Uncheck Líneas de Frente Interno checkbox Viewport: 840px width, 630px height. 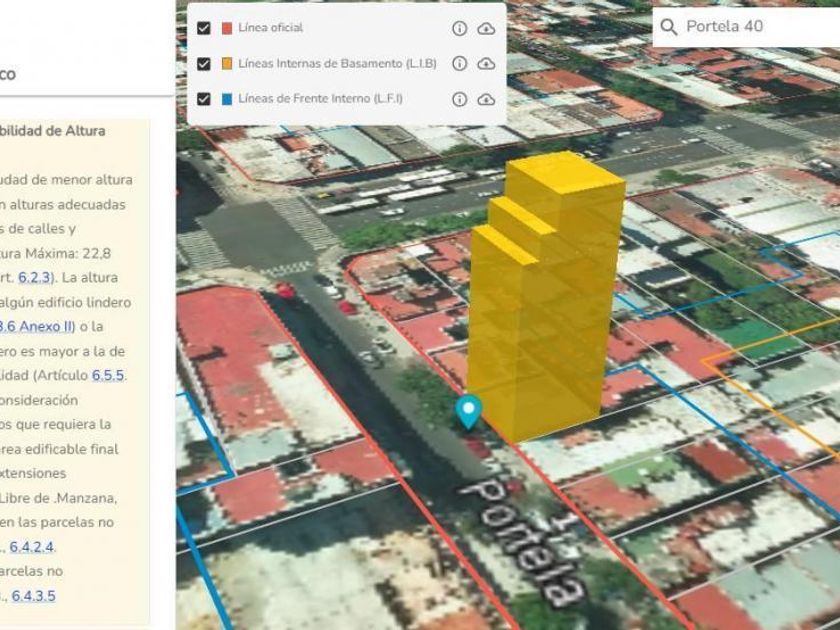[204, 99]
